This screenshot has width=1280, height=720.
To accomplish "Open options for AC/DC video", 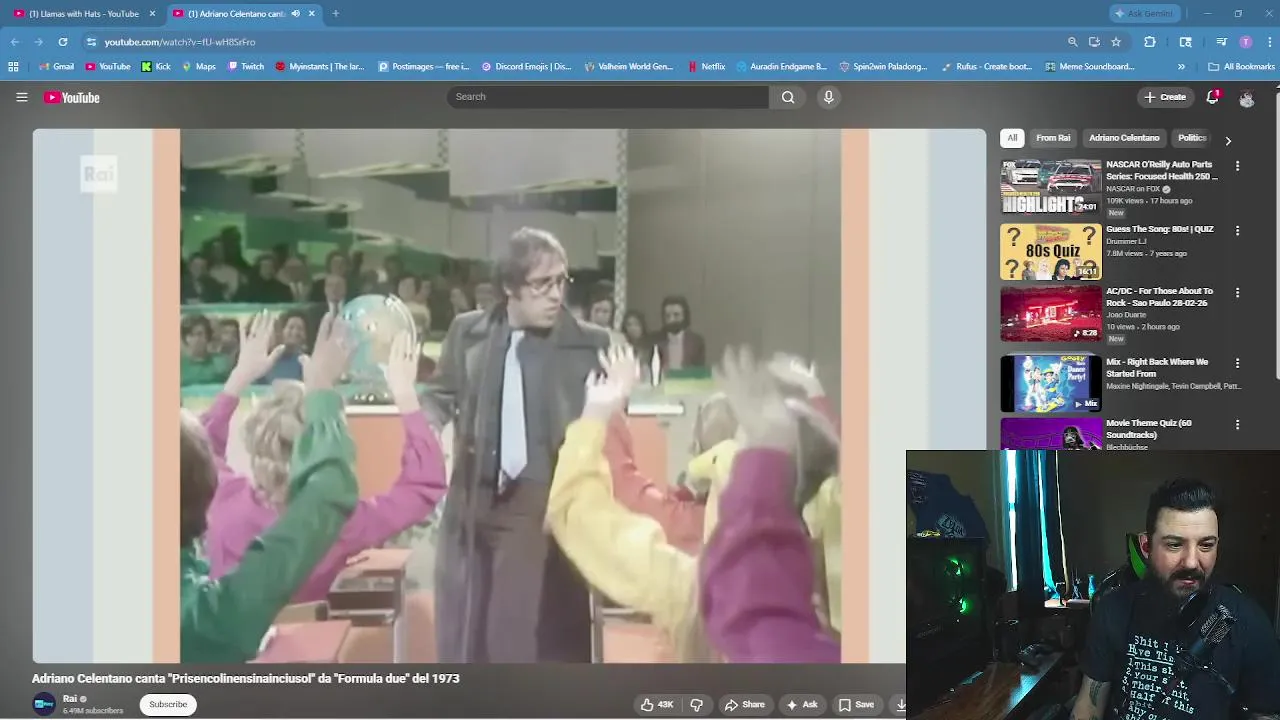I will tap(1237, 293).
